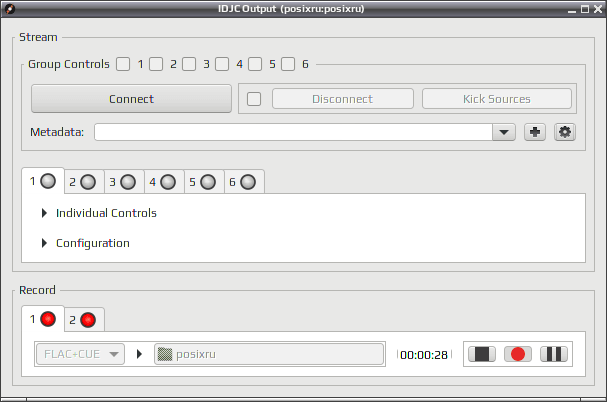This screenshot has height=402, width=607.
Task: Toggle Group Controls checkbox for stream 1
Action: (x=123, y=64)
